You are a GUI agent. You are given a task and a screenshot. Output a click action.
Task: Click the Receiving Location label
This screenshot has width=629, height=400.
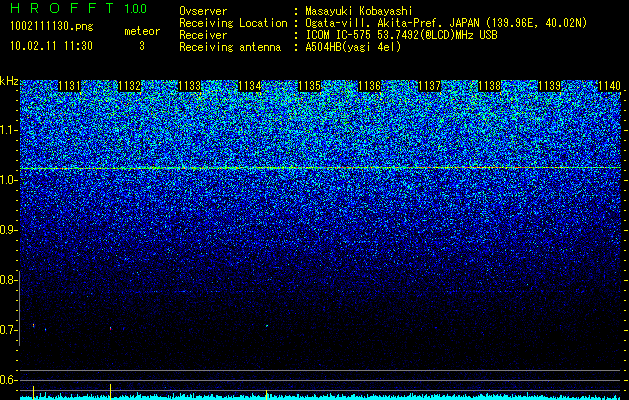tap(233, 23)
